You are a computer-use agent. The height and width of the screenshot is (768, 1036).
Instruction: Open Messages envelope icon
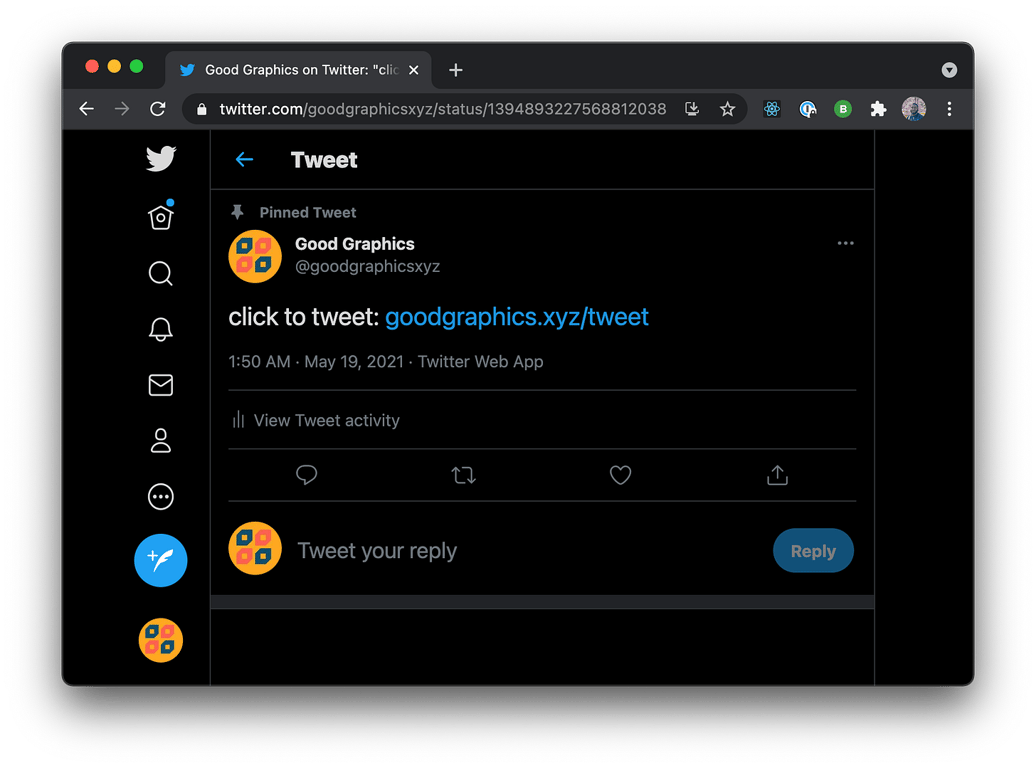161,385
